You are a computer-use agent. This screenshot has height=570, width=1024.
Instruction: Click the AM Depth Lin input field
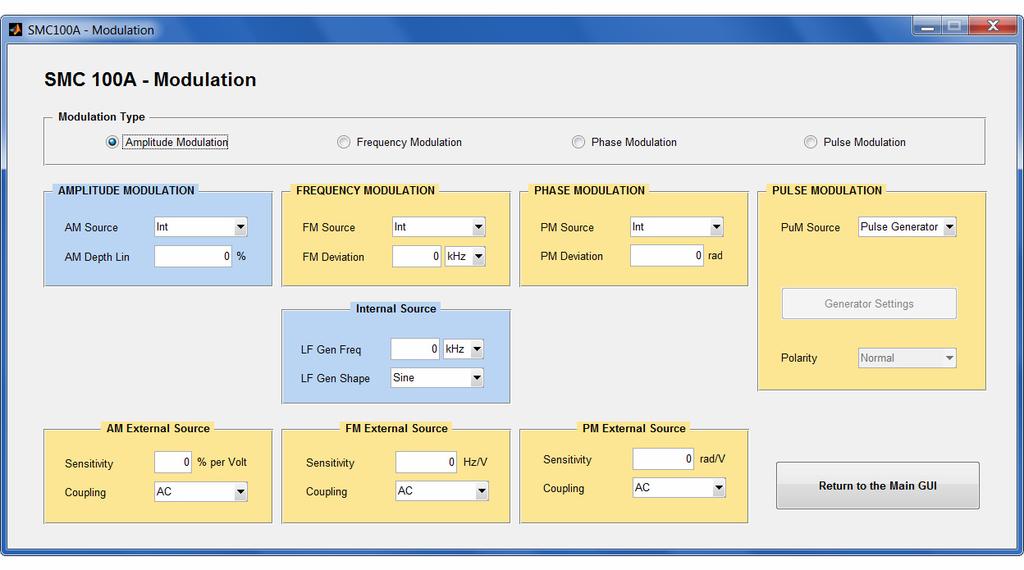tap(193, 257)
